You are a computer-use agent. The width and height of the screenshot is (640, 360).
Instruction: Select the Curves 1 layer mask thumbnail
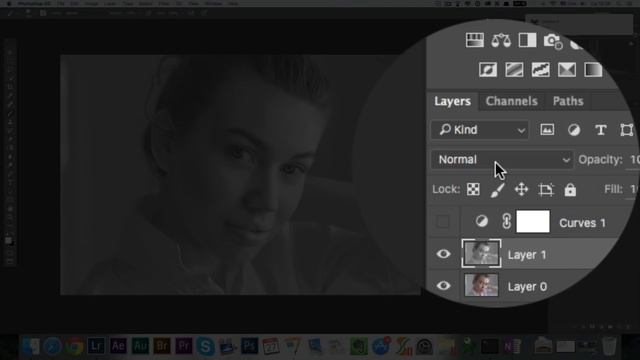(x=533, y=222)
